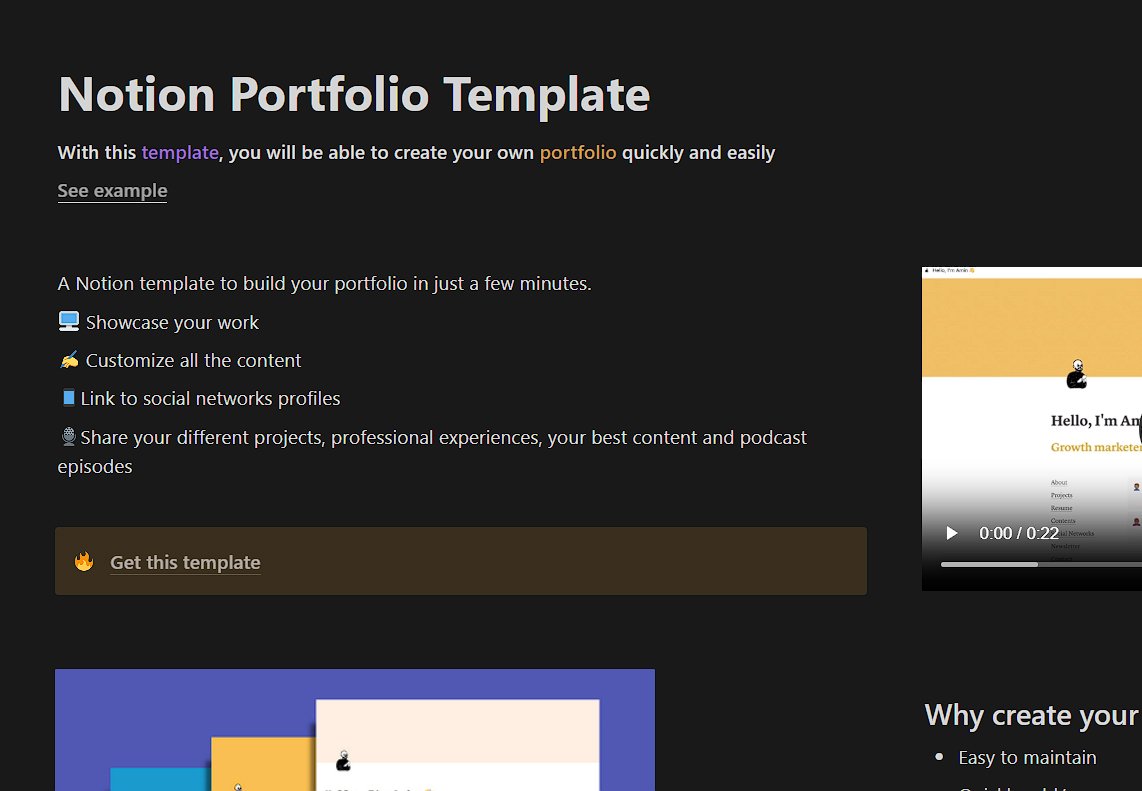Image resolution: width=1142 pixels, height=791 pixels.
Task: Click the computer emoji beside Showcase your work
Action: [68, 321]
